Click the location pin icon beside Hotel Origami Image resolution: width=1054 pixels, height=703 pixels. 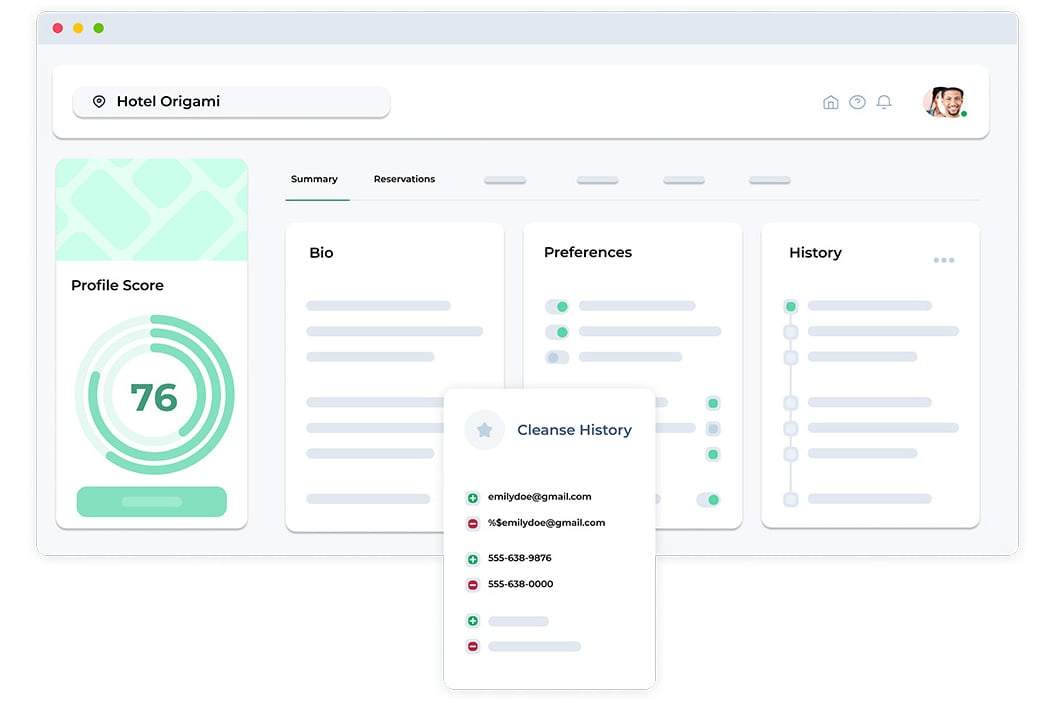click(x=99, y=102)
